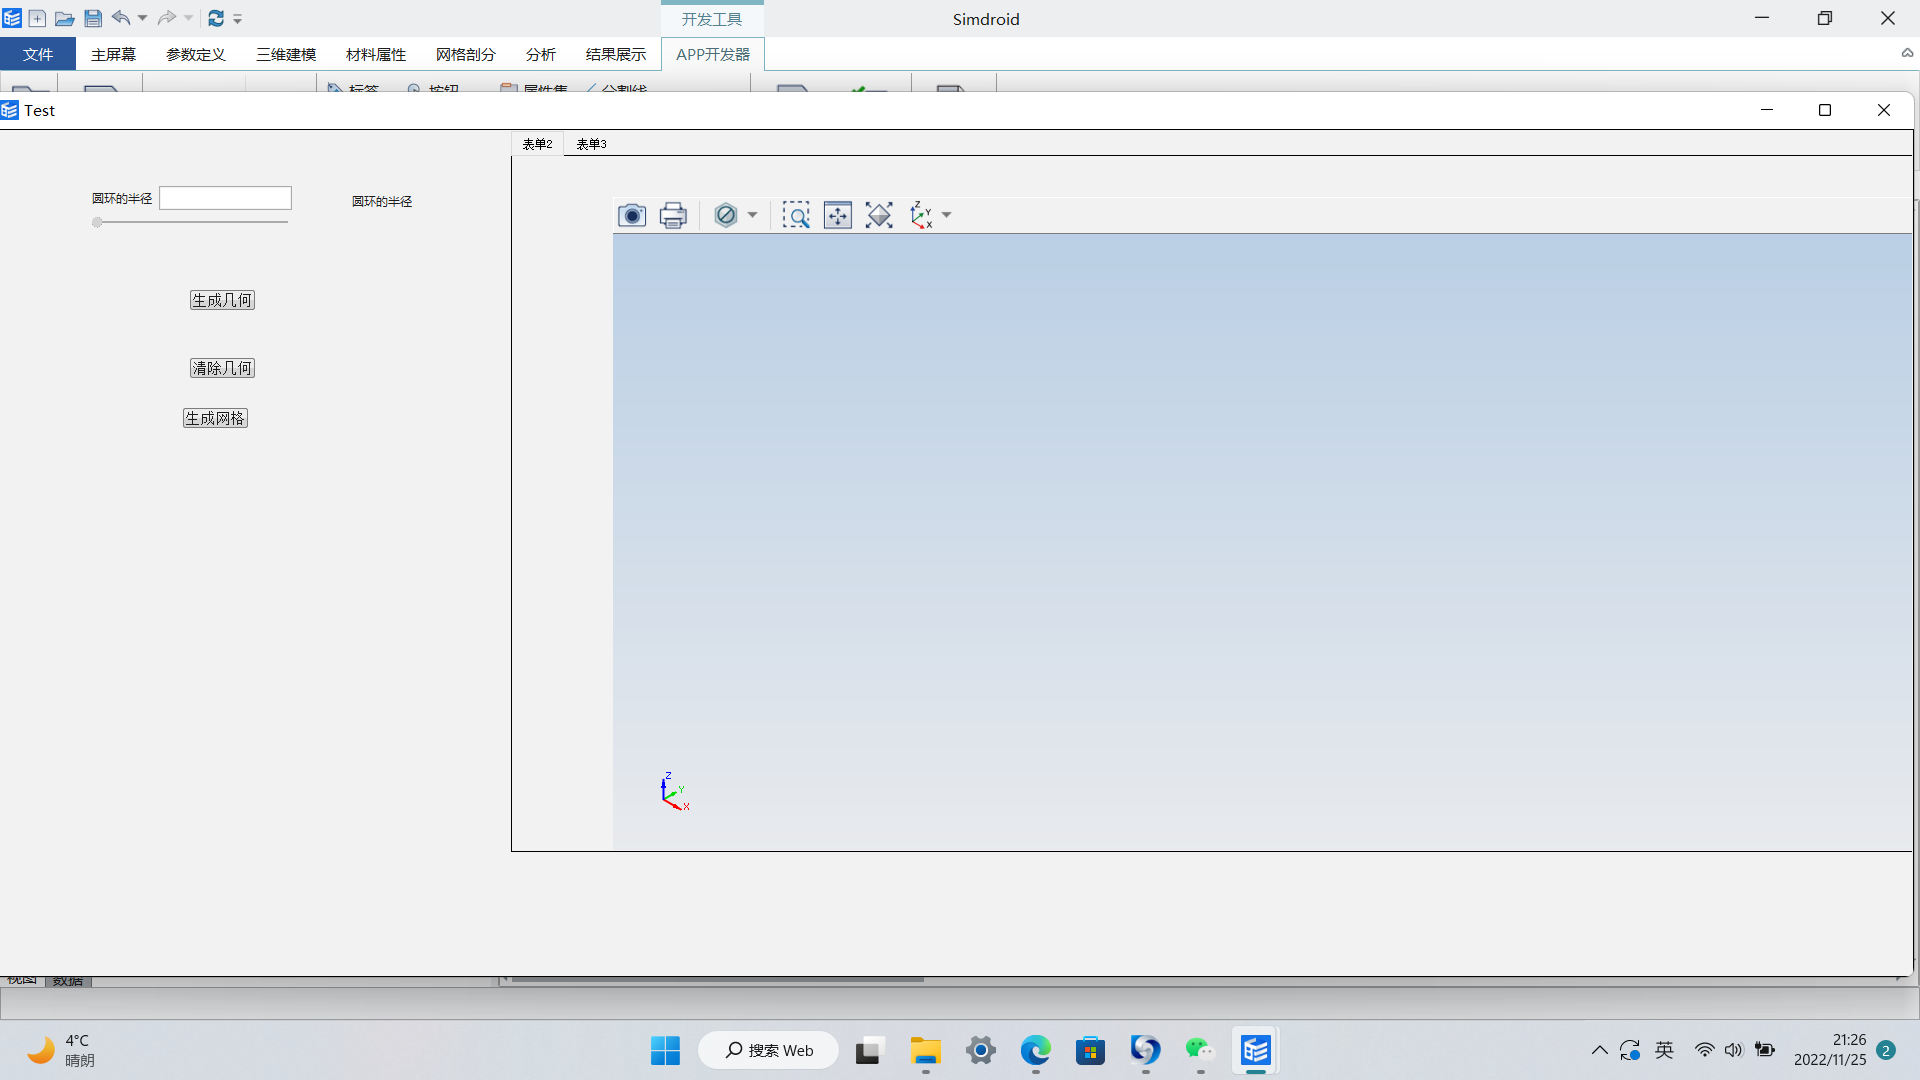Click the volume speaker tray icon

1734,1050
